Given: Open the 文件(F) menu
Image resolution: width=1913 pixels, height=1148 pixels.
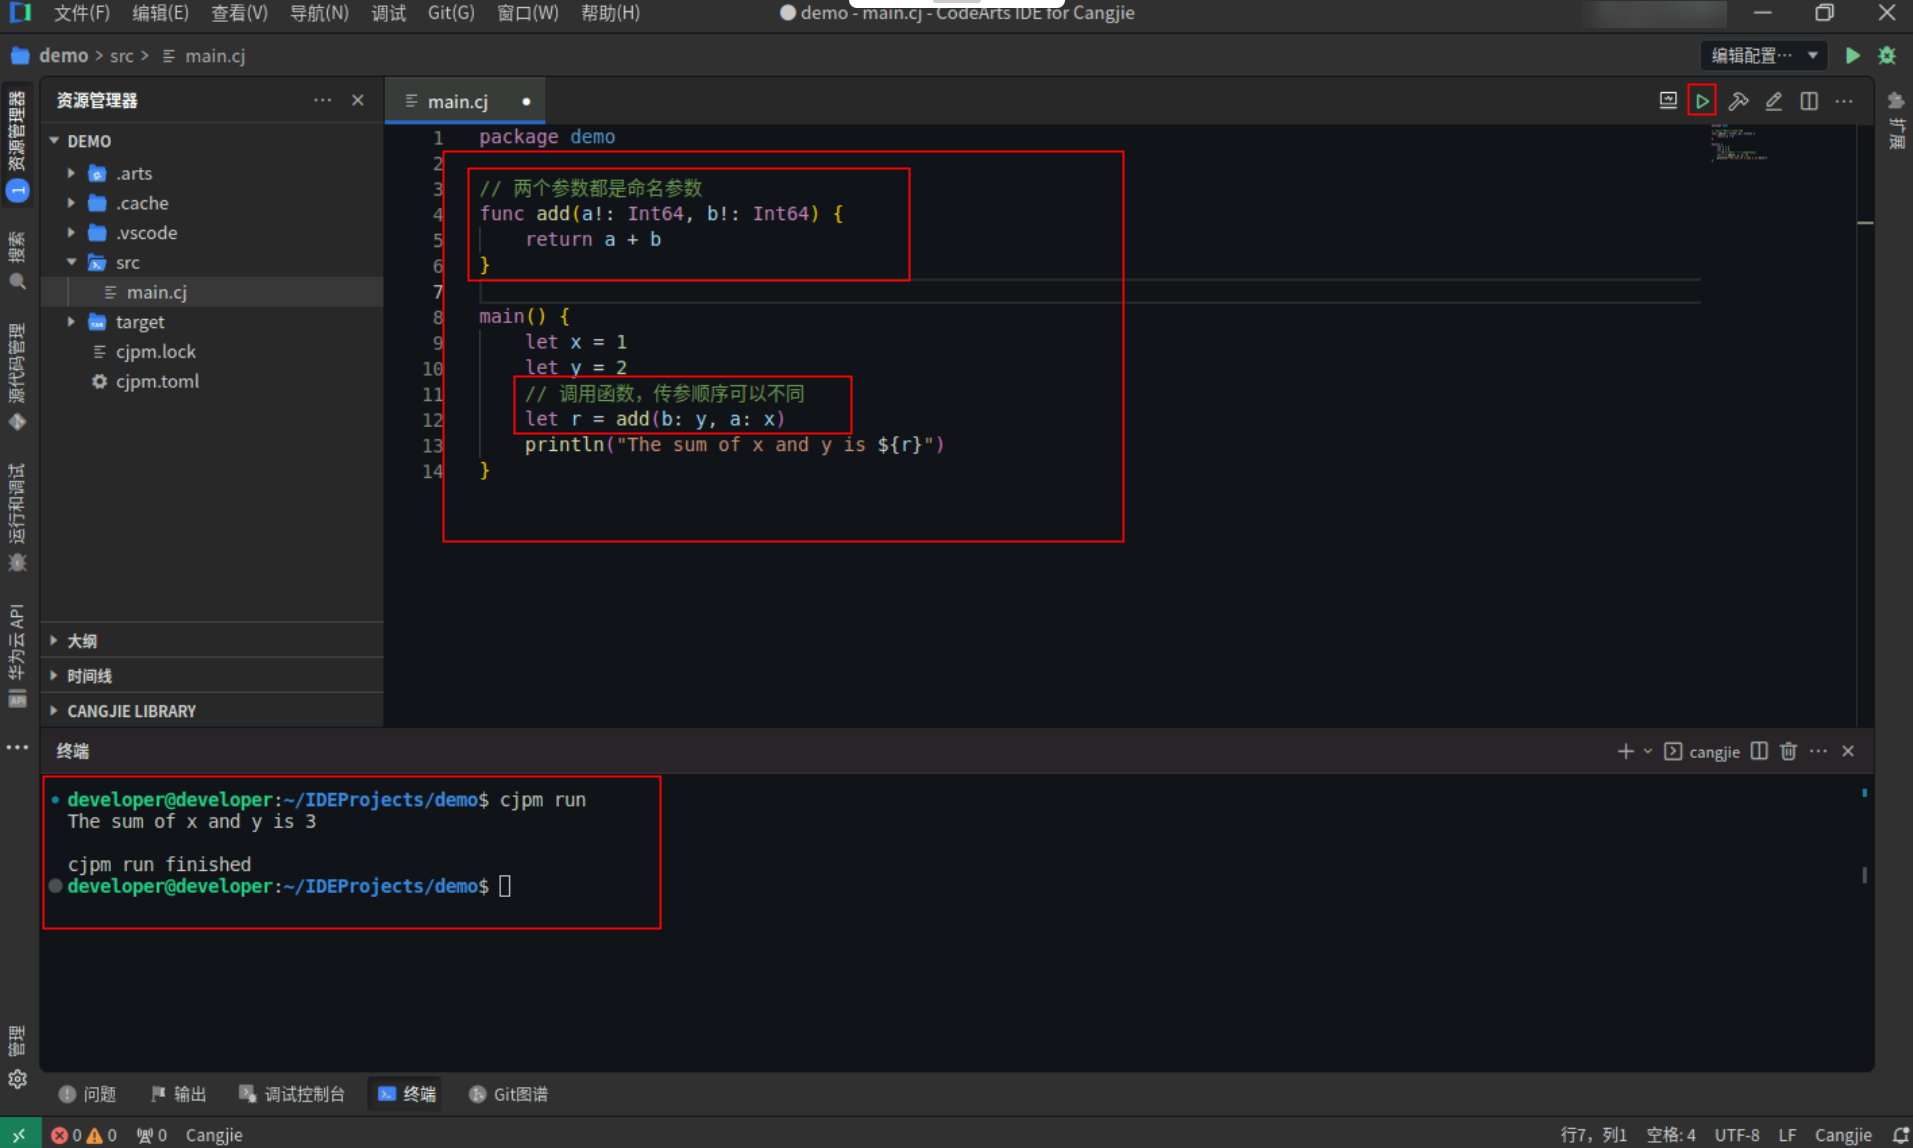Looking at the screenshot, I should (x=82, y=13).
